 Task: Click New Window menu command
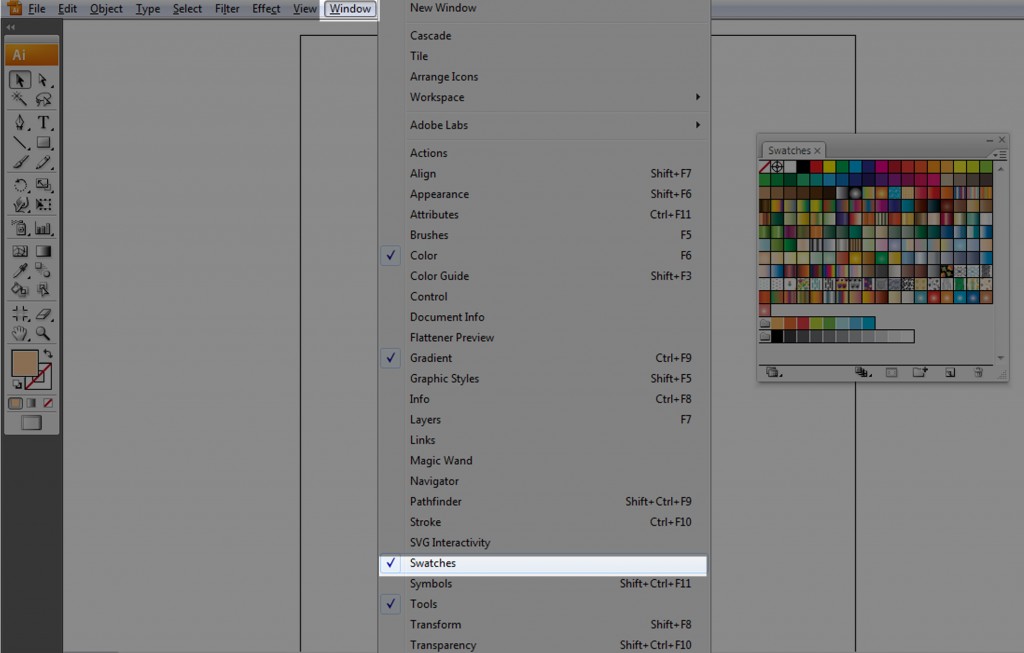[x=443, y=8]
